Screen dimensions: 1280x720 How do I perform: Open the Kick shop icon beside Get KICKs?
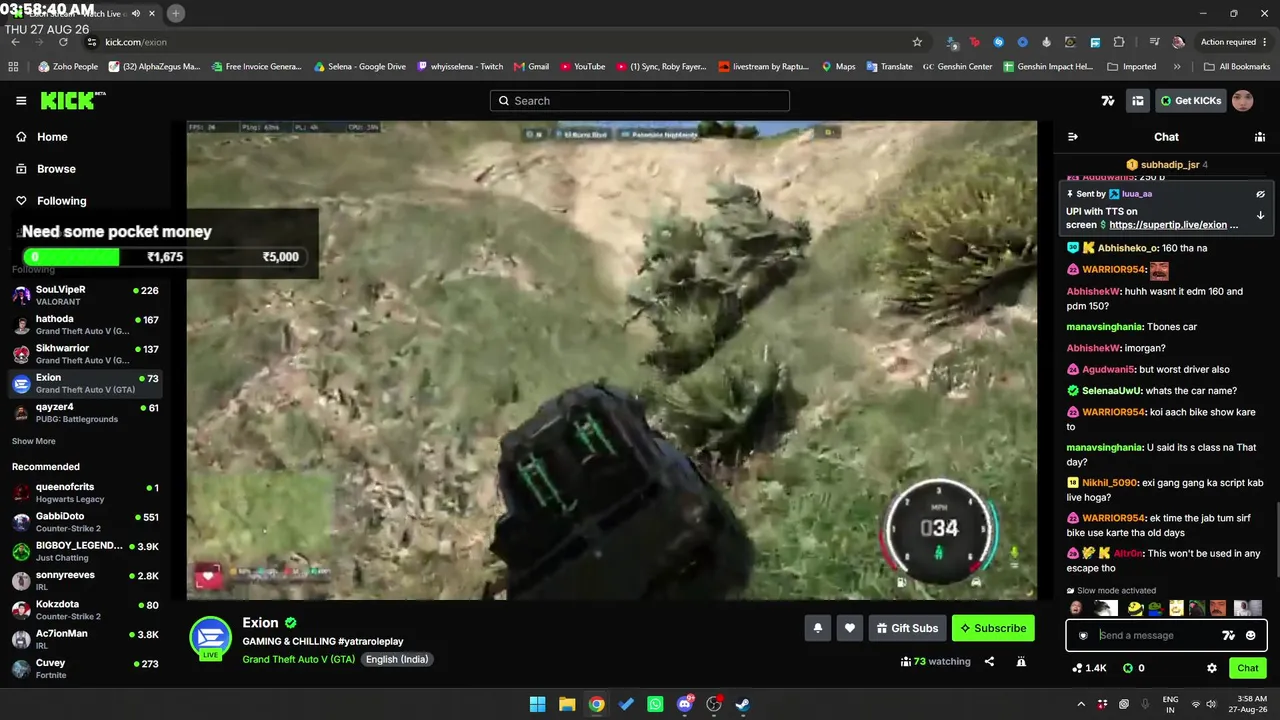coord(1138,101)
